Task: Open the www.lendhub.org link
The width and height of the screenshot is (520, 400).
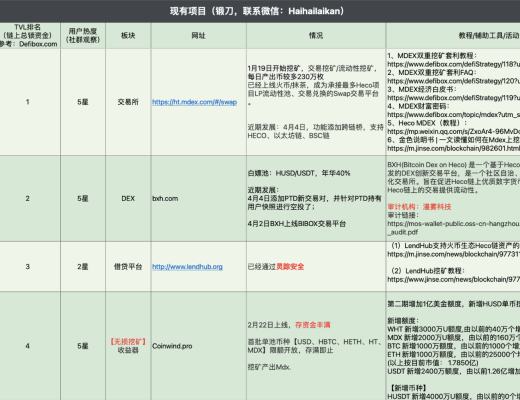Action: (187, 267)
